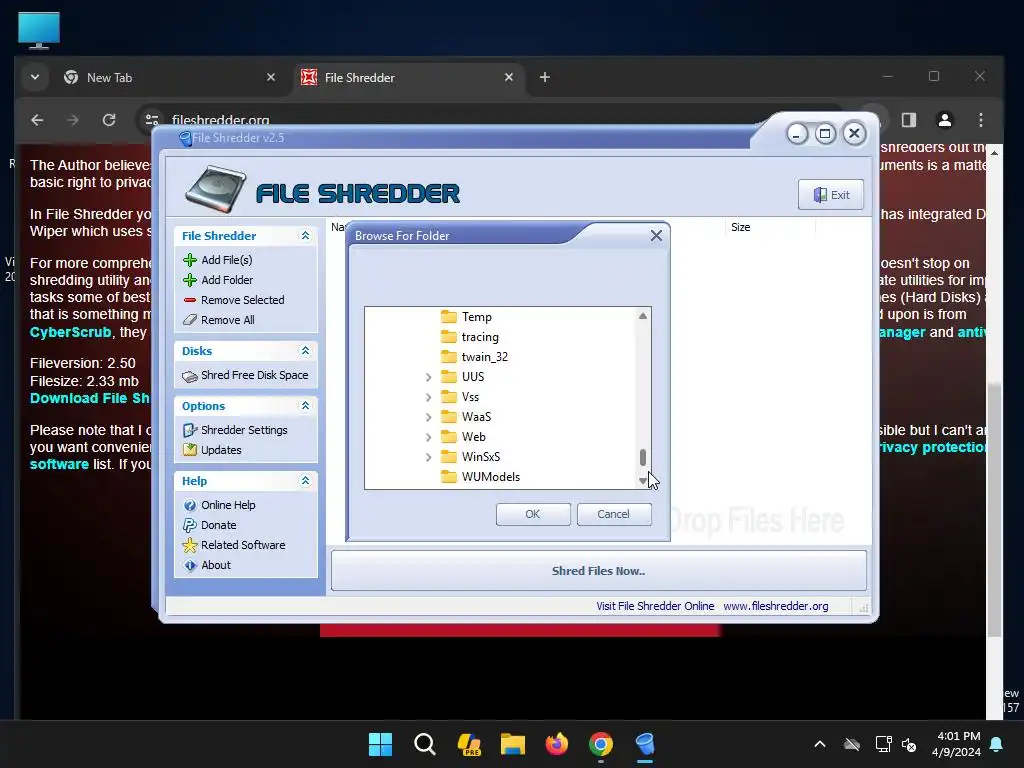Expand the UUS folder node
This screenshot has height=768, width=1024.
[x=428, y=377]
